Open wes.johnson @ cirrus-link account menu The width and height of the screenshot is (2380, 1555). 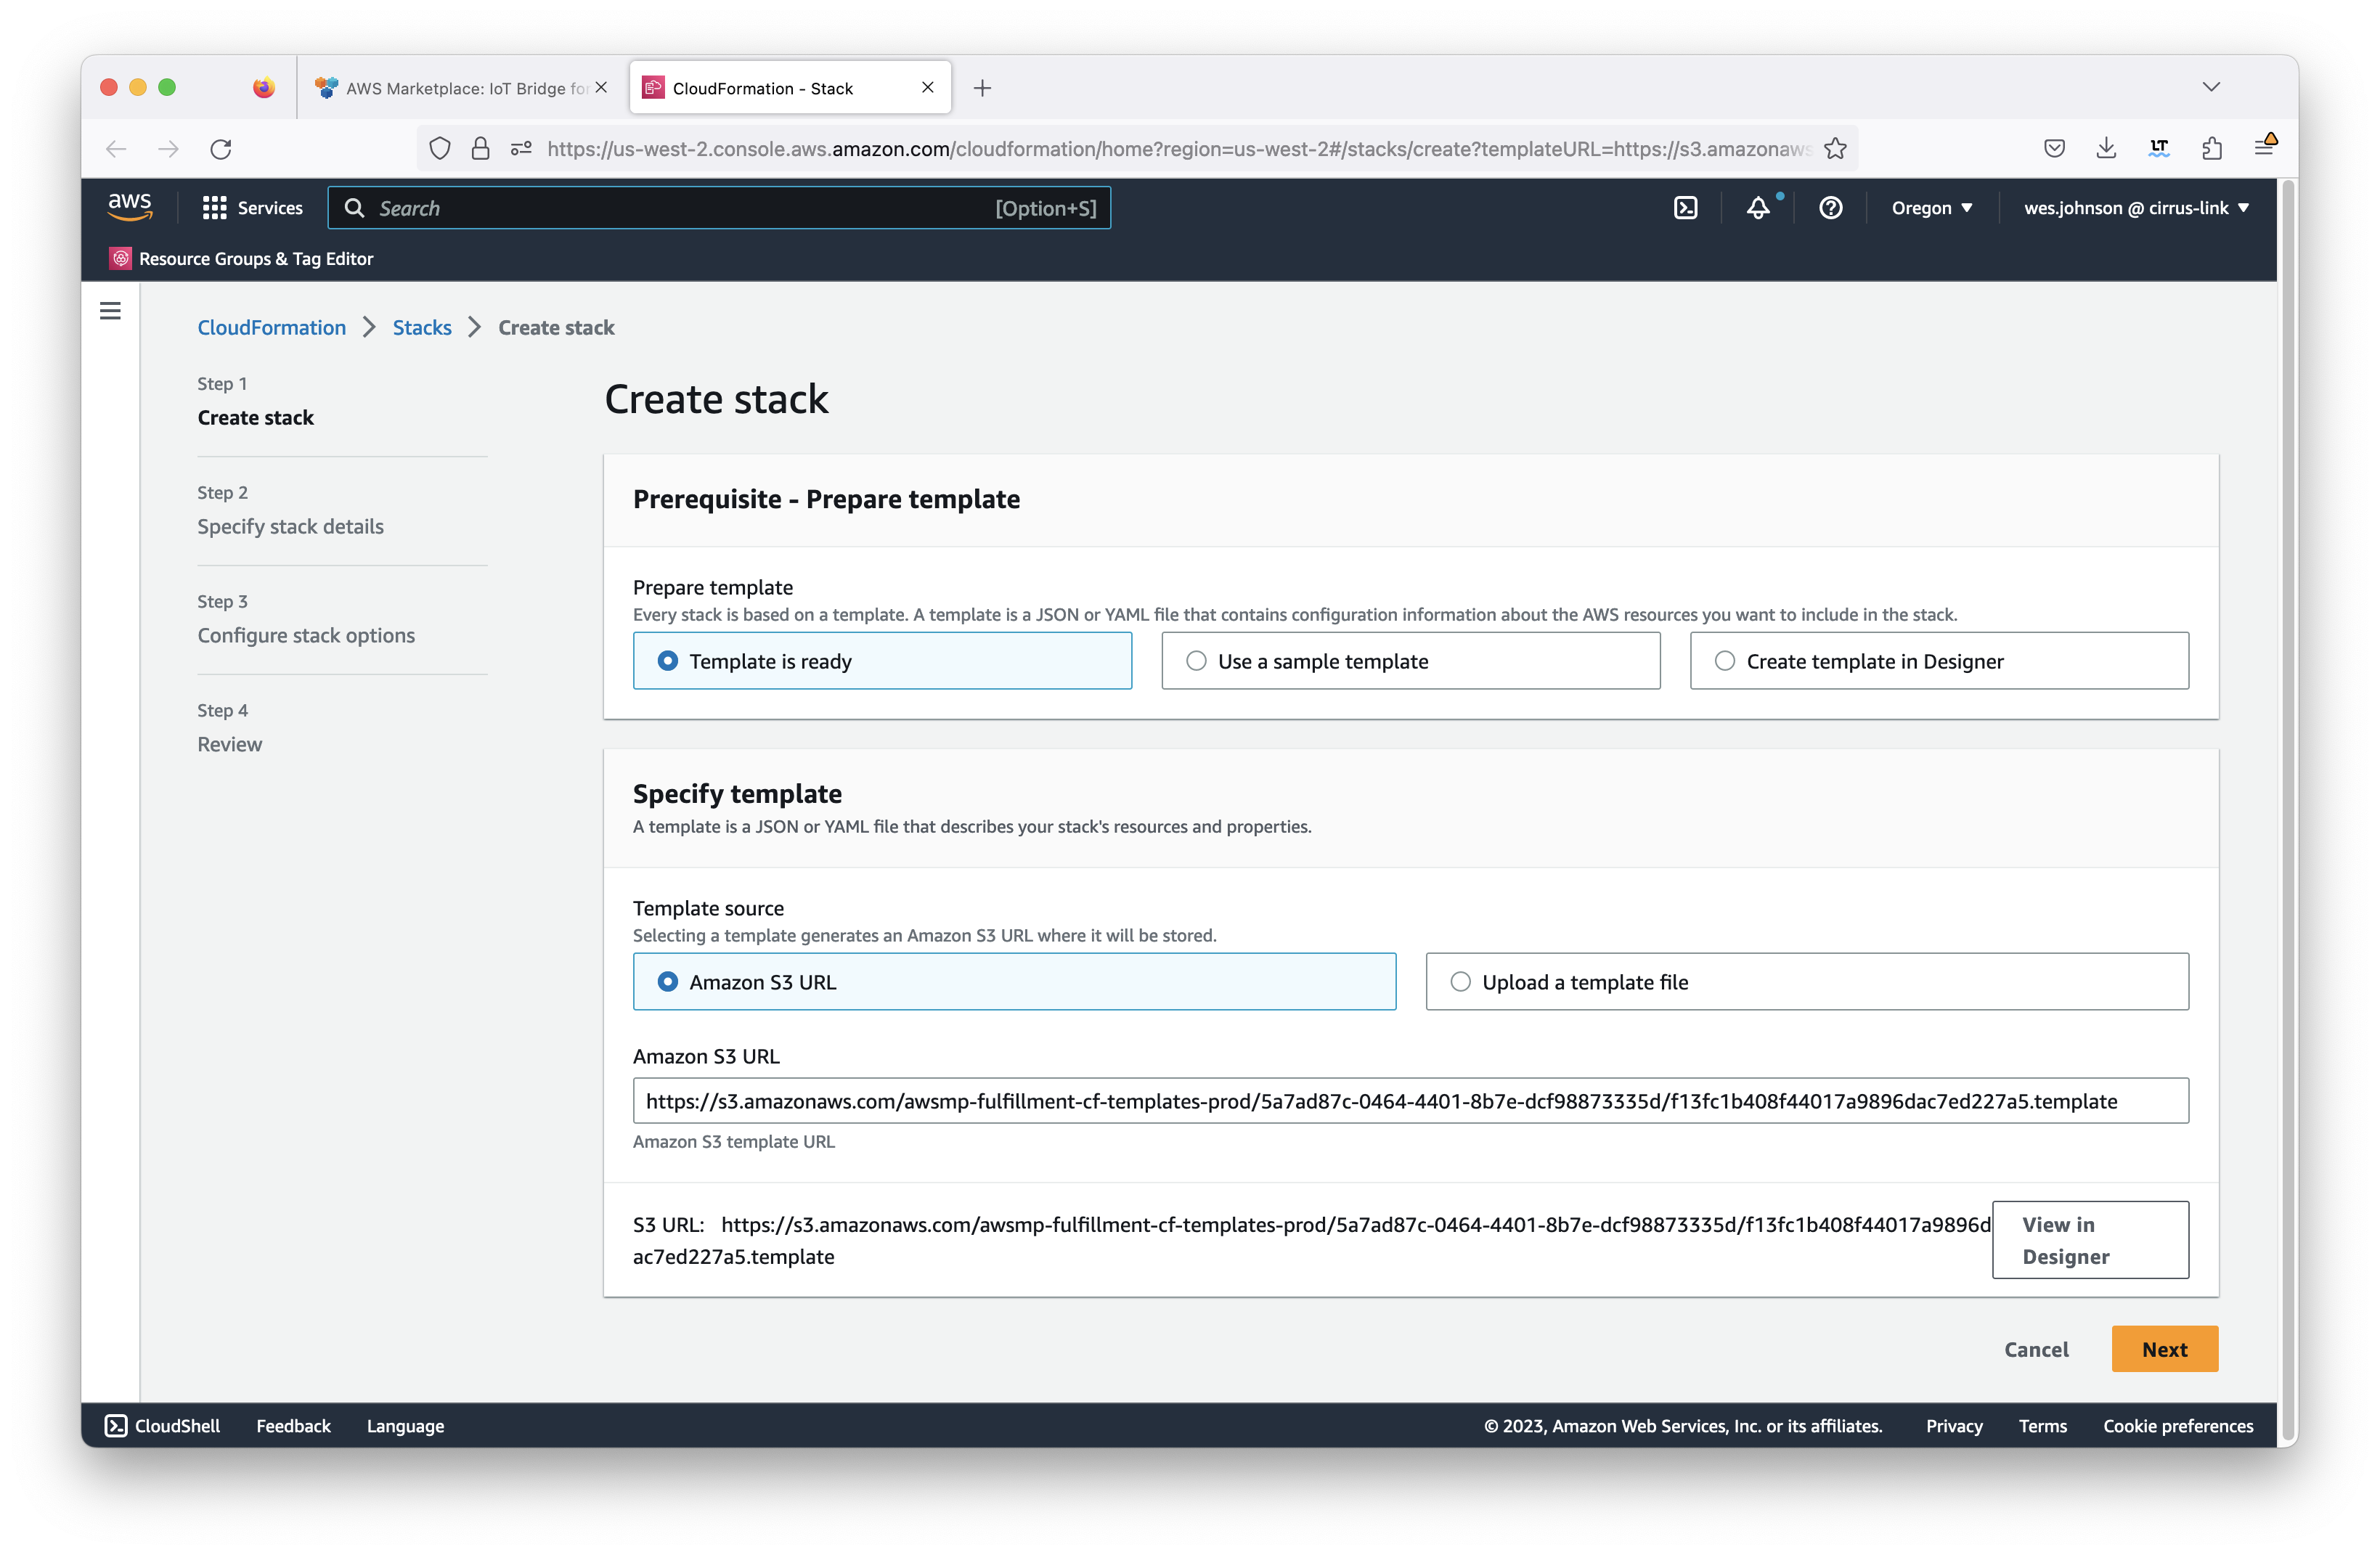(x=2136, y=208)
